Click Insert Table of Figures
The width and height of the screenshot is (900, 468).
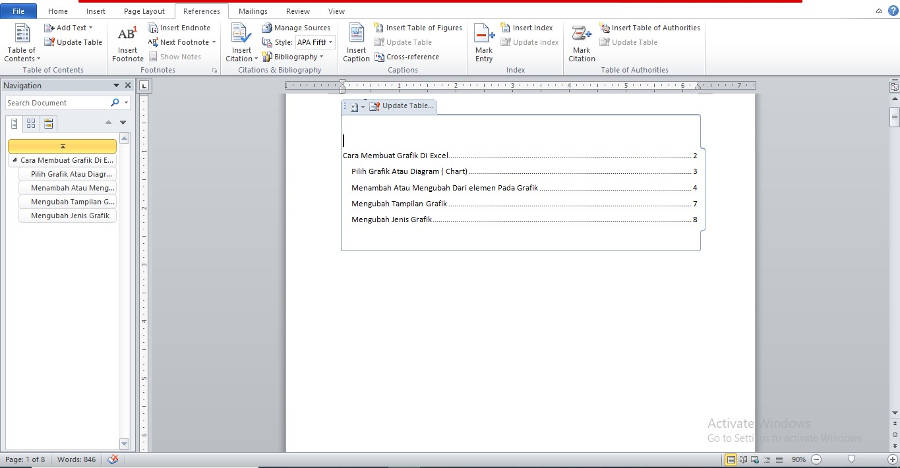[x=418, y=28]
